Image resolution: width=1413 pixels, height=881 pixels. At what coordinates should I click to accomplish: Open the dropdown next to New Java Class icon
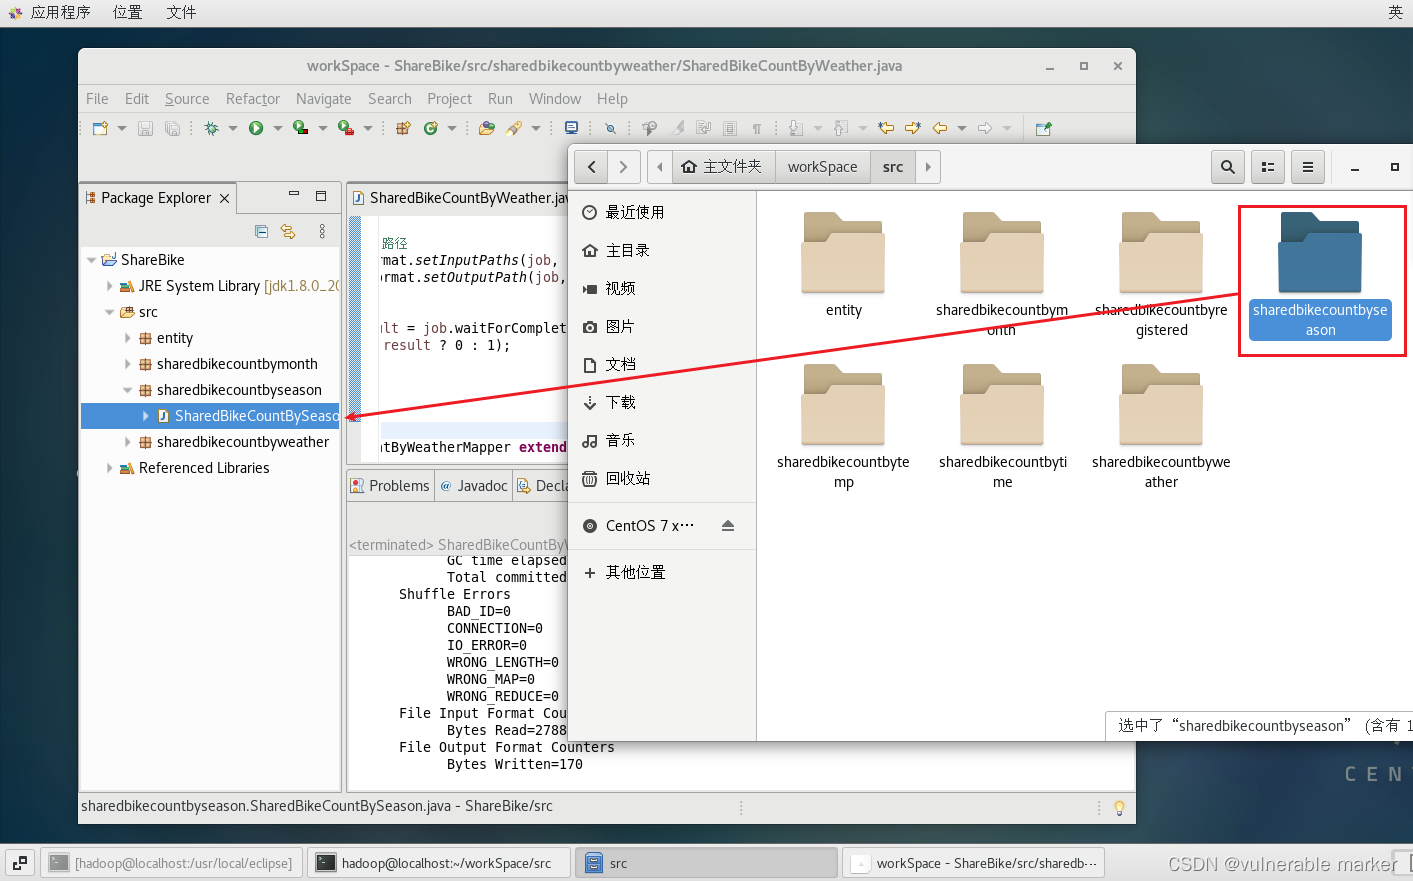(x=452, y=128)
